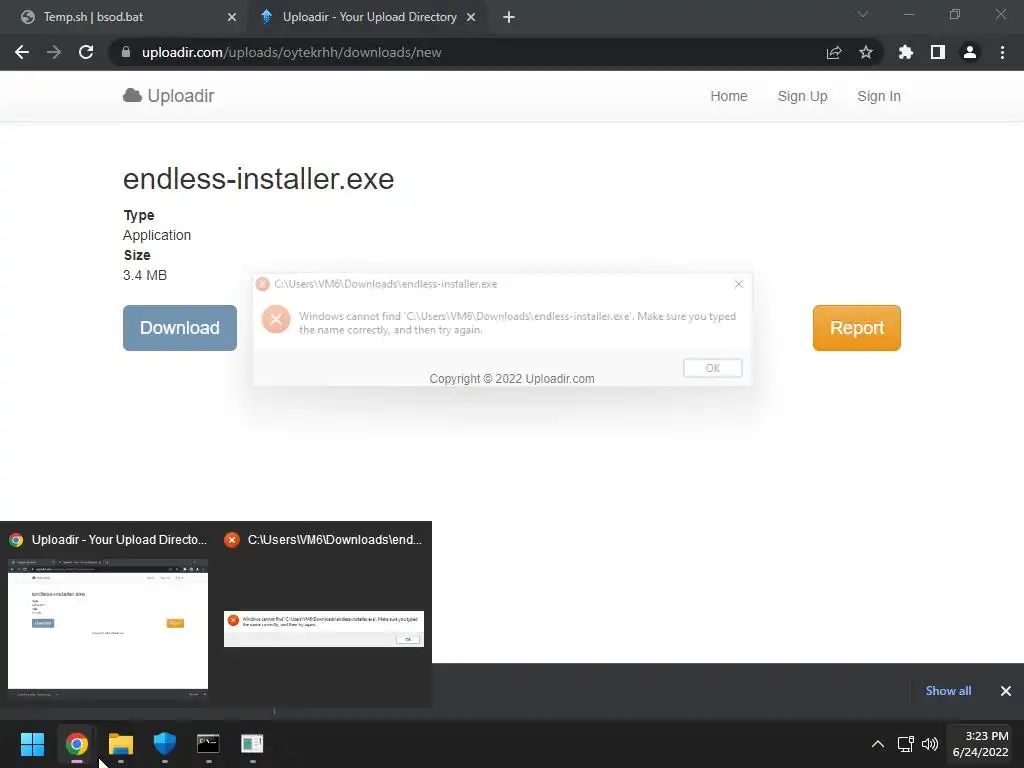Click the Uploadir cloud logo
The height and width of the screenshot is (768, 1024).
(x=168, y=96)
